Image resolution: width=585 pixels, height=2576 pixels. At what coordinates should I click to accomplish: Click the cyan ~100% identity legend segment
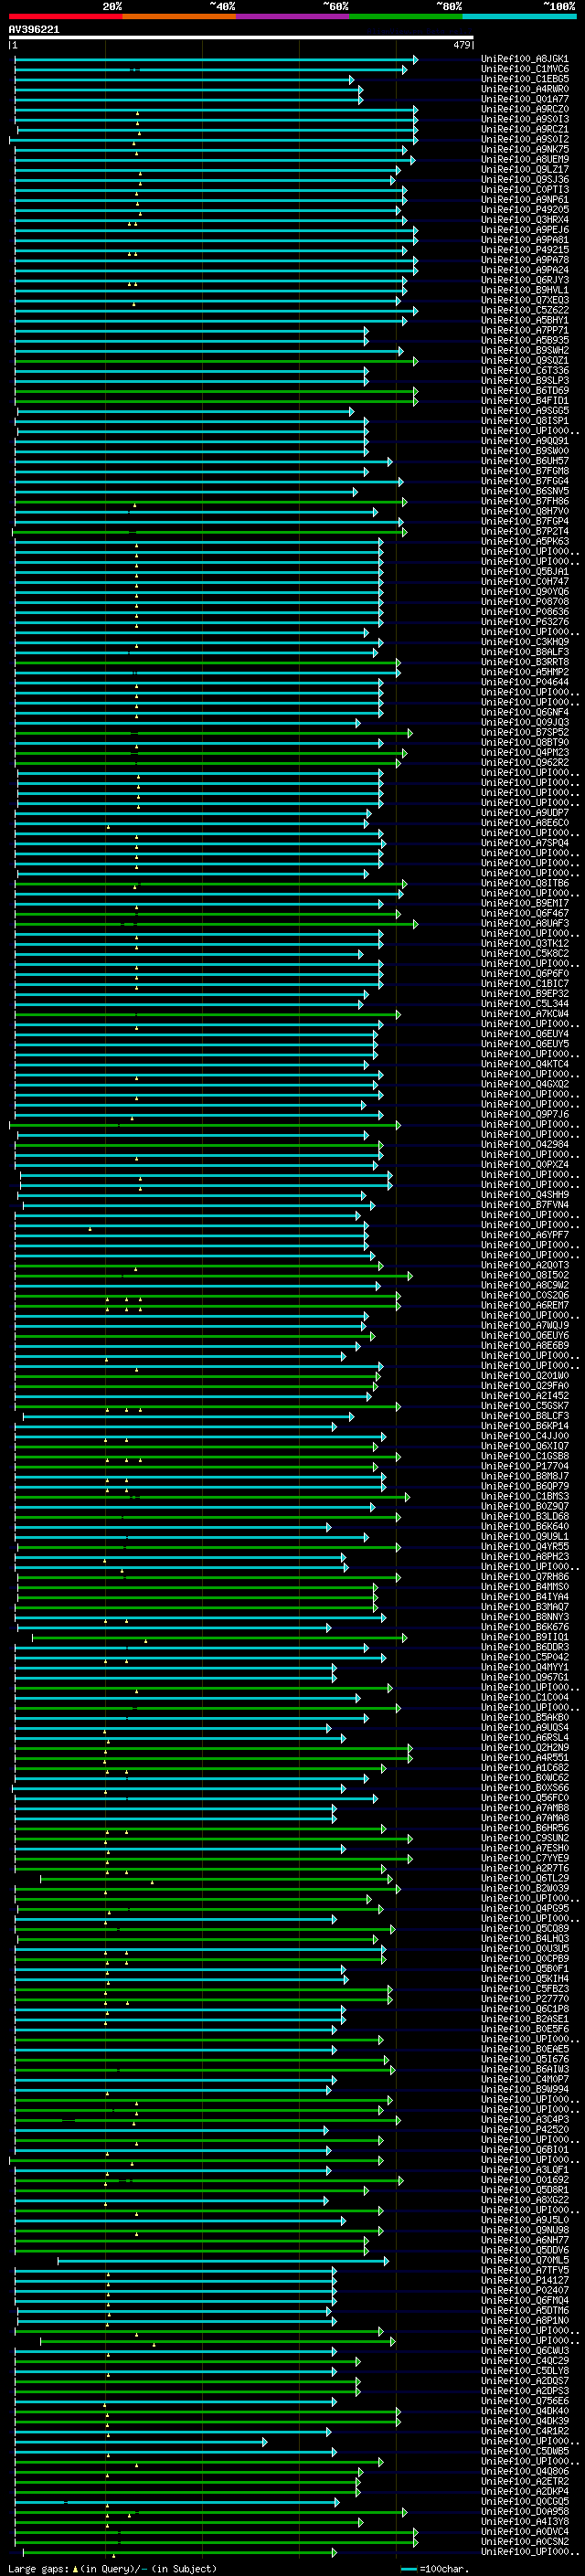[x=519, y=16]
